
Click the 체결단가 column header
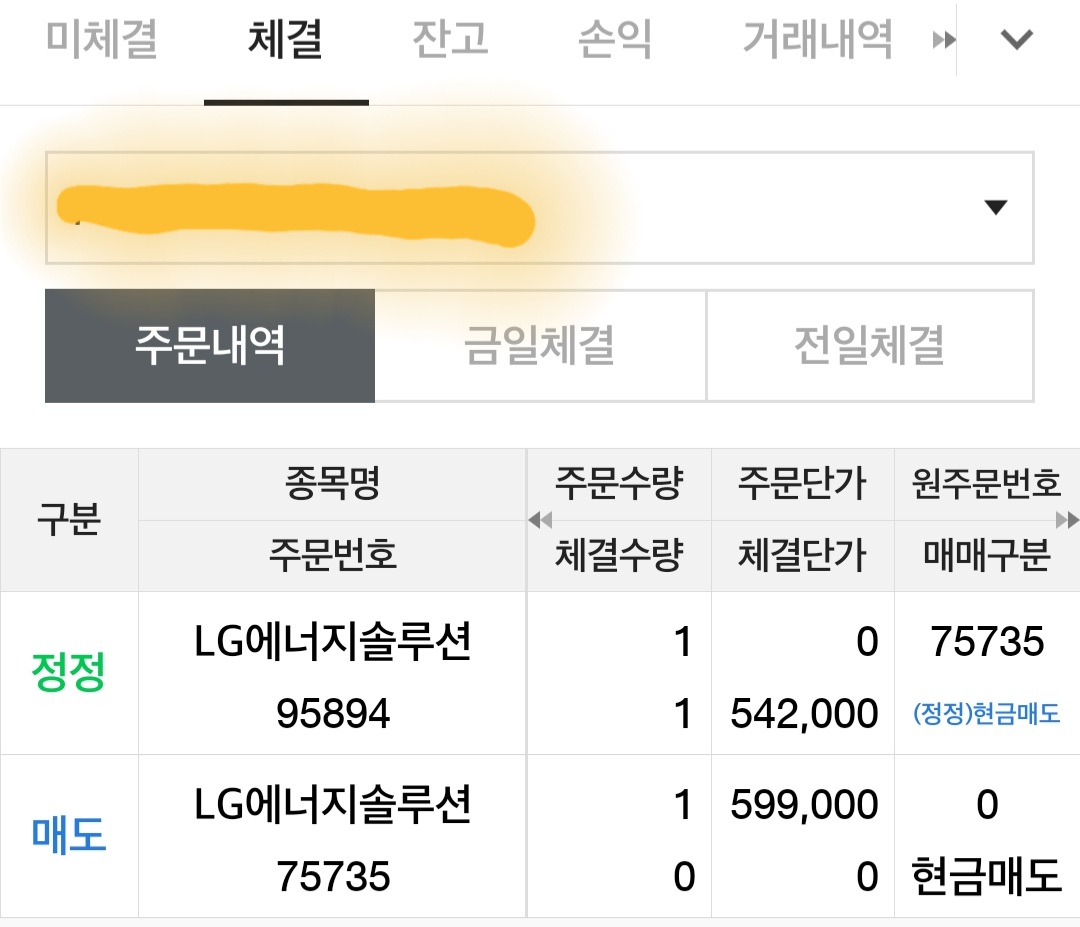pos(802,556)
